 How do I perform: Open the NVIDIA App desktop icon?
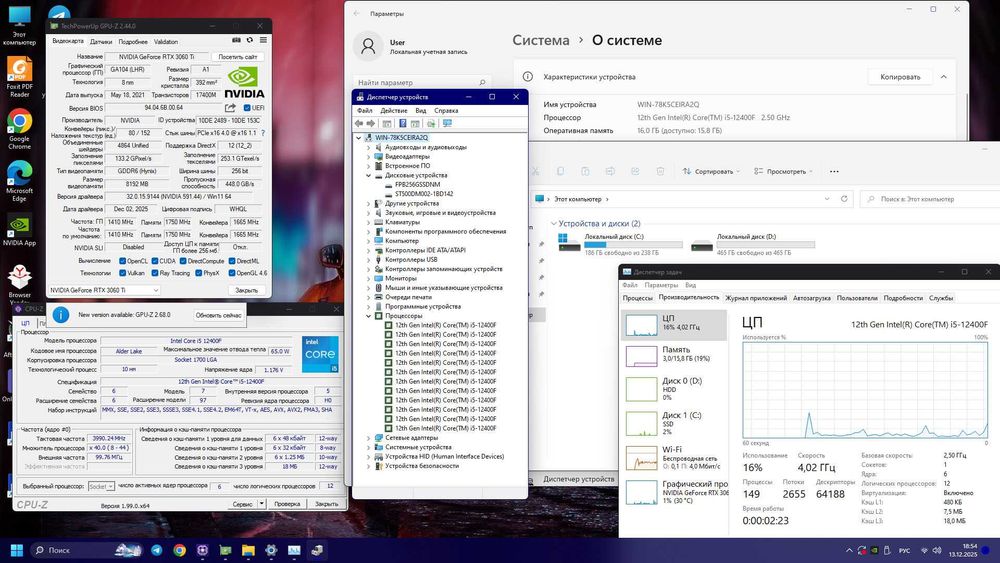tap(19, 227)
